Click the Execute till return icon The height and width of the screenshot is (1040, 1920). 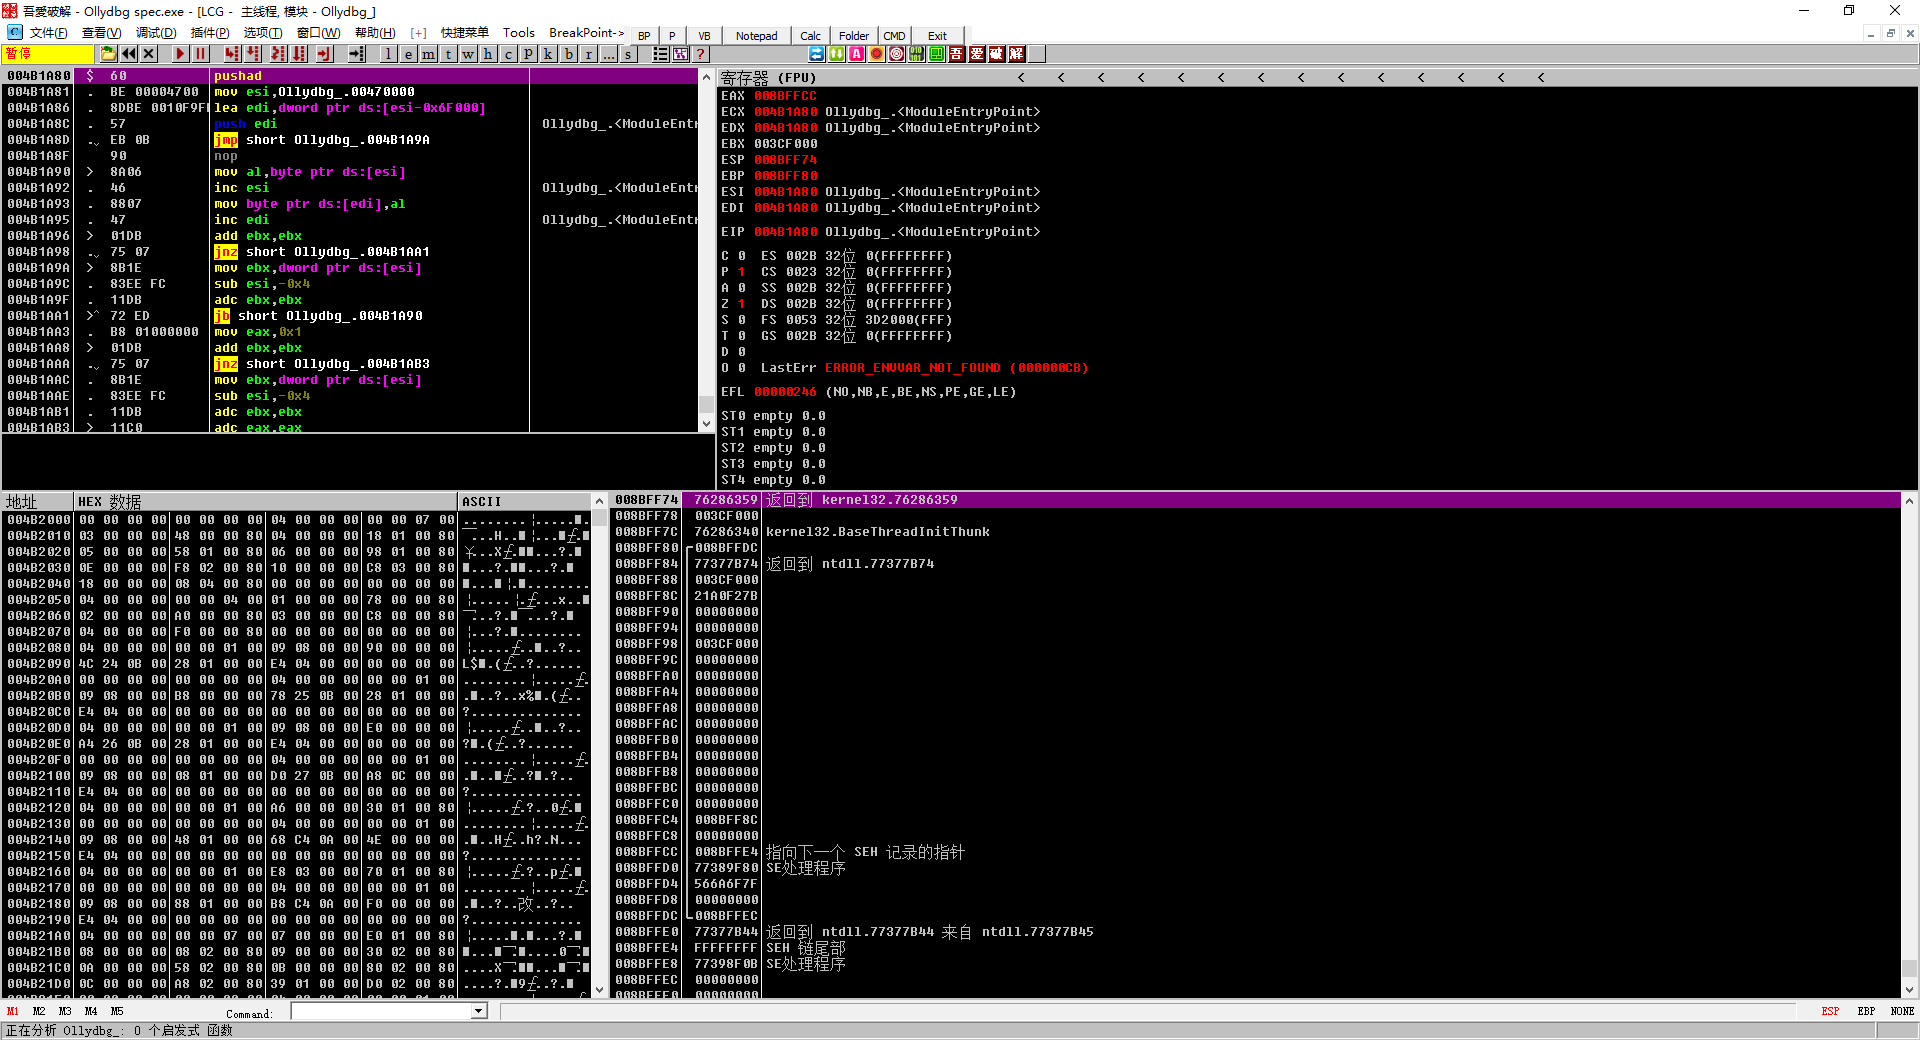(x=324, y=54)
